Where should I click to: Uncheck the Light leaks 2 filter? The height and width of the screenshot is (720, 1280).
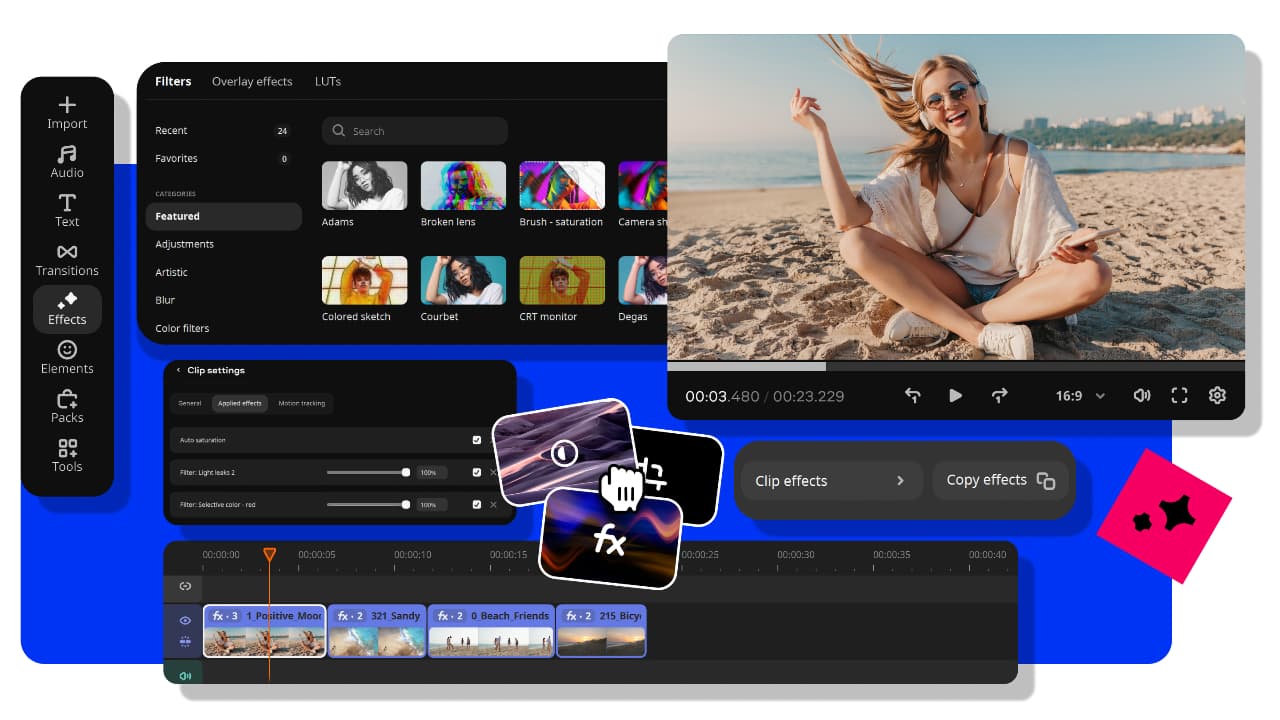(476, 472)
